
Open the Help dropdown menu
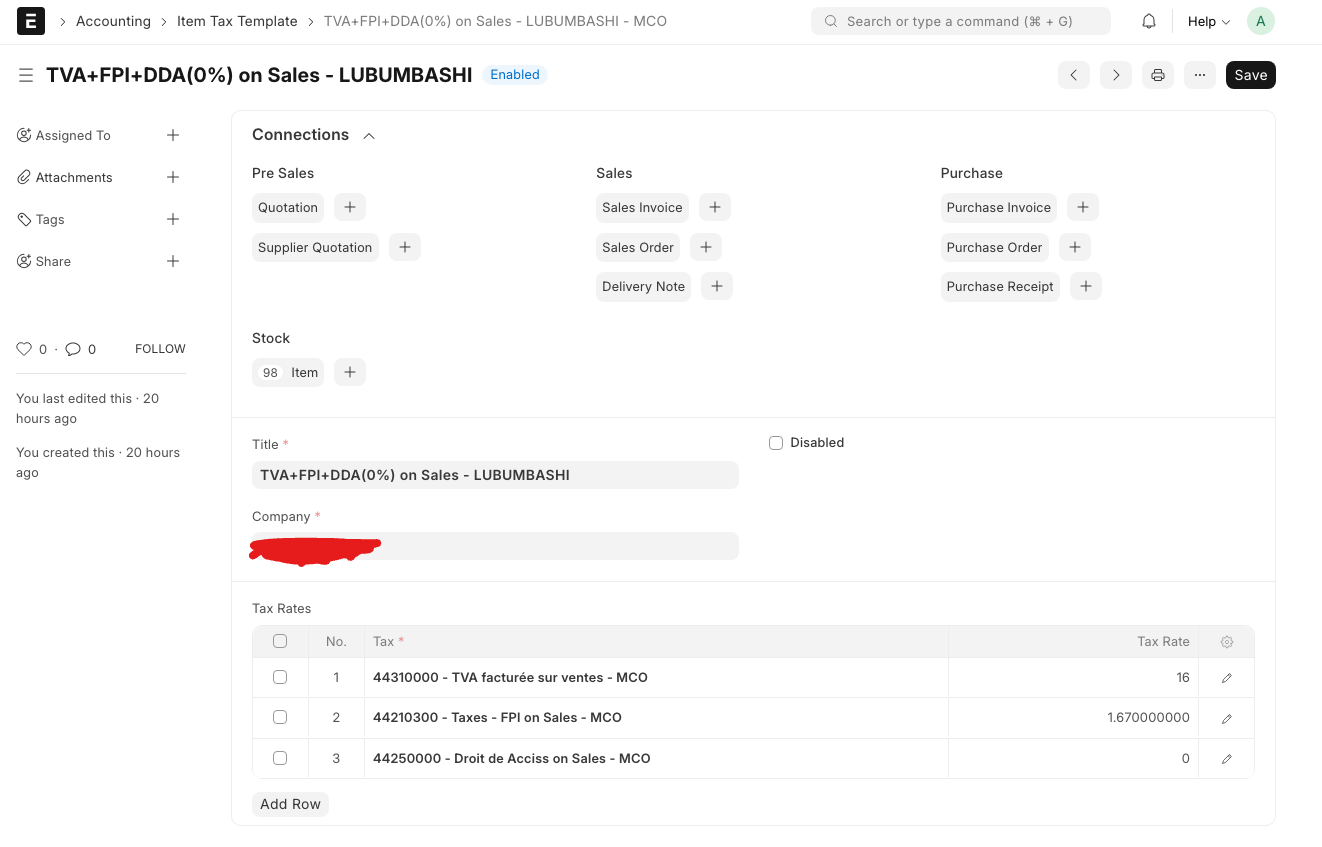pyautogui.click(x=1208, y=21)
